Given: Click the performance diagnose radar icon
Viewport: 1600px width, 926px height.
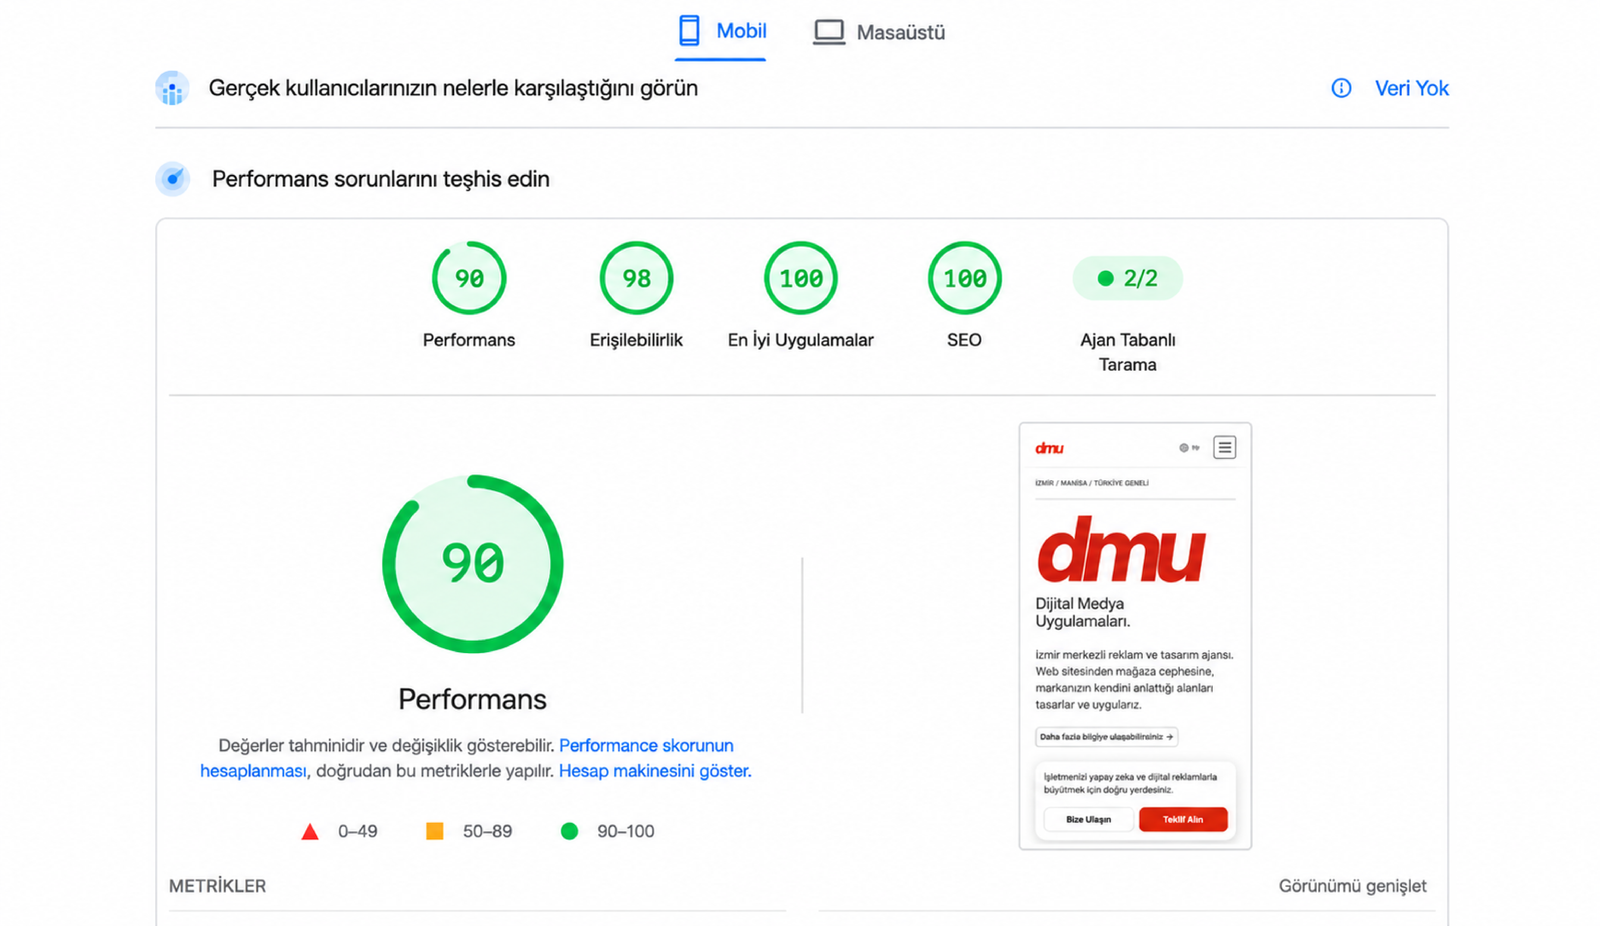Looking at the screenshot, I should coord(173,179).
